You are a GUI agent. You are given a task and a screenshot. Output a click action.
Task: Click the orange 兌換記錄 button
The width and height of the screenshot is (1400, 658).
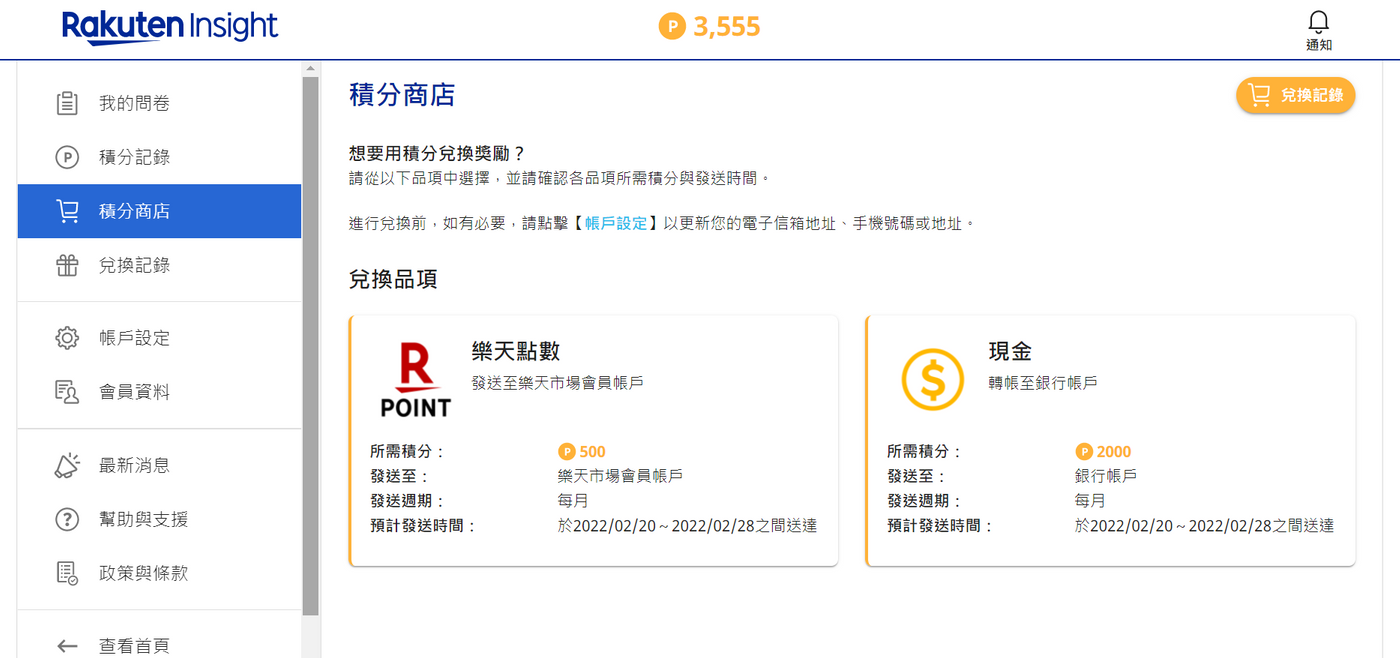point(1296,95)
